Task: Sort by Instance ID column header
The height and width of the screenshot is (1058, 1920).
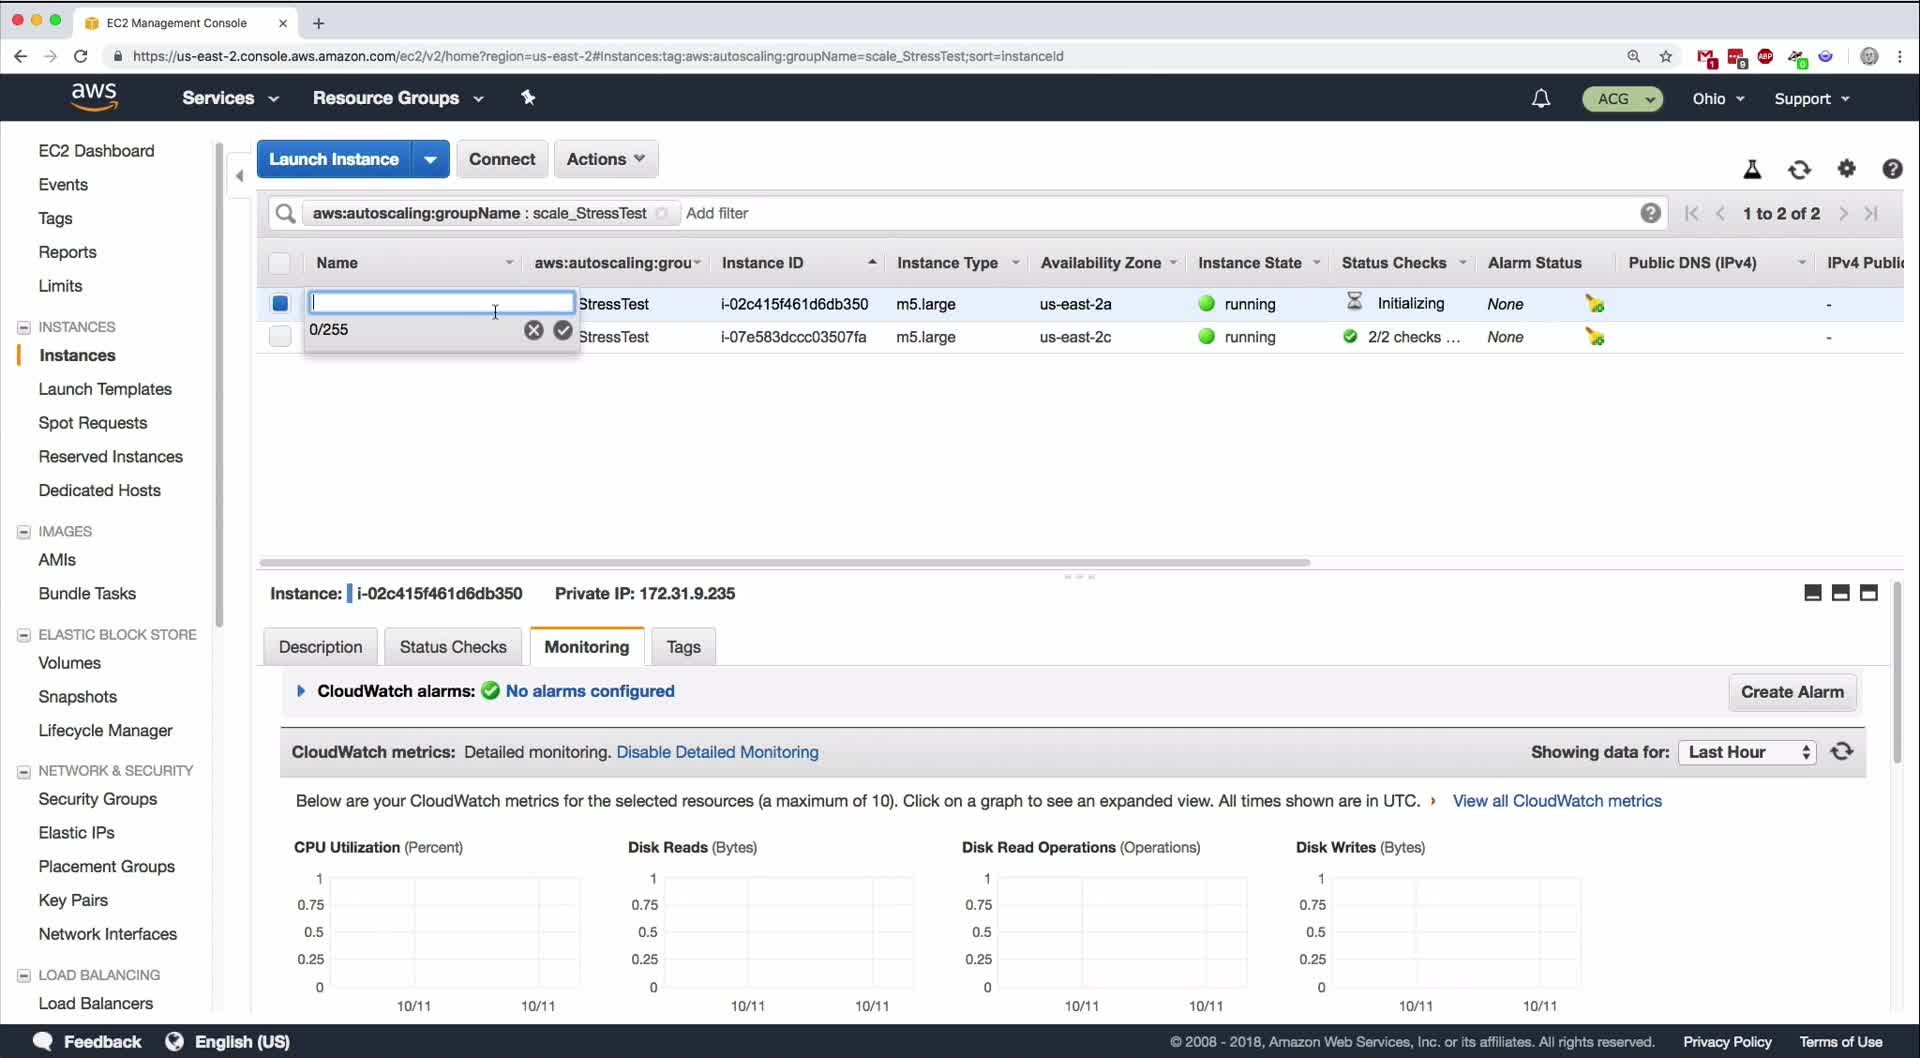Action: coord(798,263)
